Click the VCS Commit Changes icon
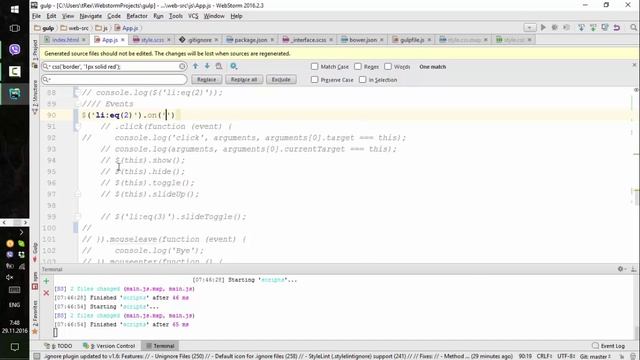 coord(593,27)
